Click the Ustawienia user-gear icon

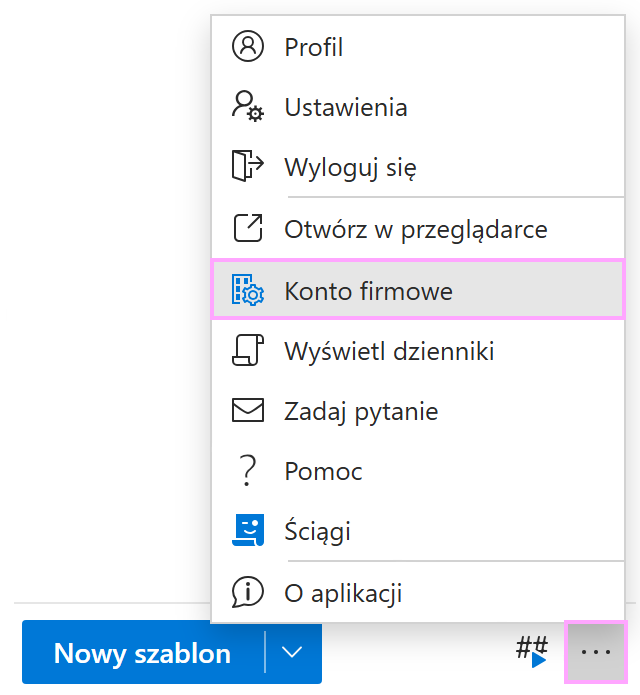[x=248, y=106]
